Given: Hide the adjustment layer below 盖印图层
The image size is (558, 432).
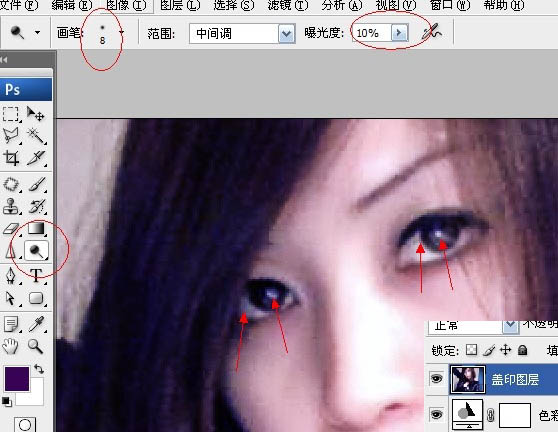Looking at the screenshot, I should click(x=437, y=415).
